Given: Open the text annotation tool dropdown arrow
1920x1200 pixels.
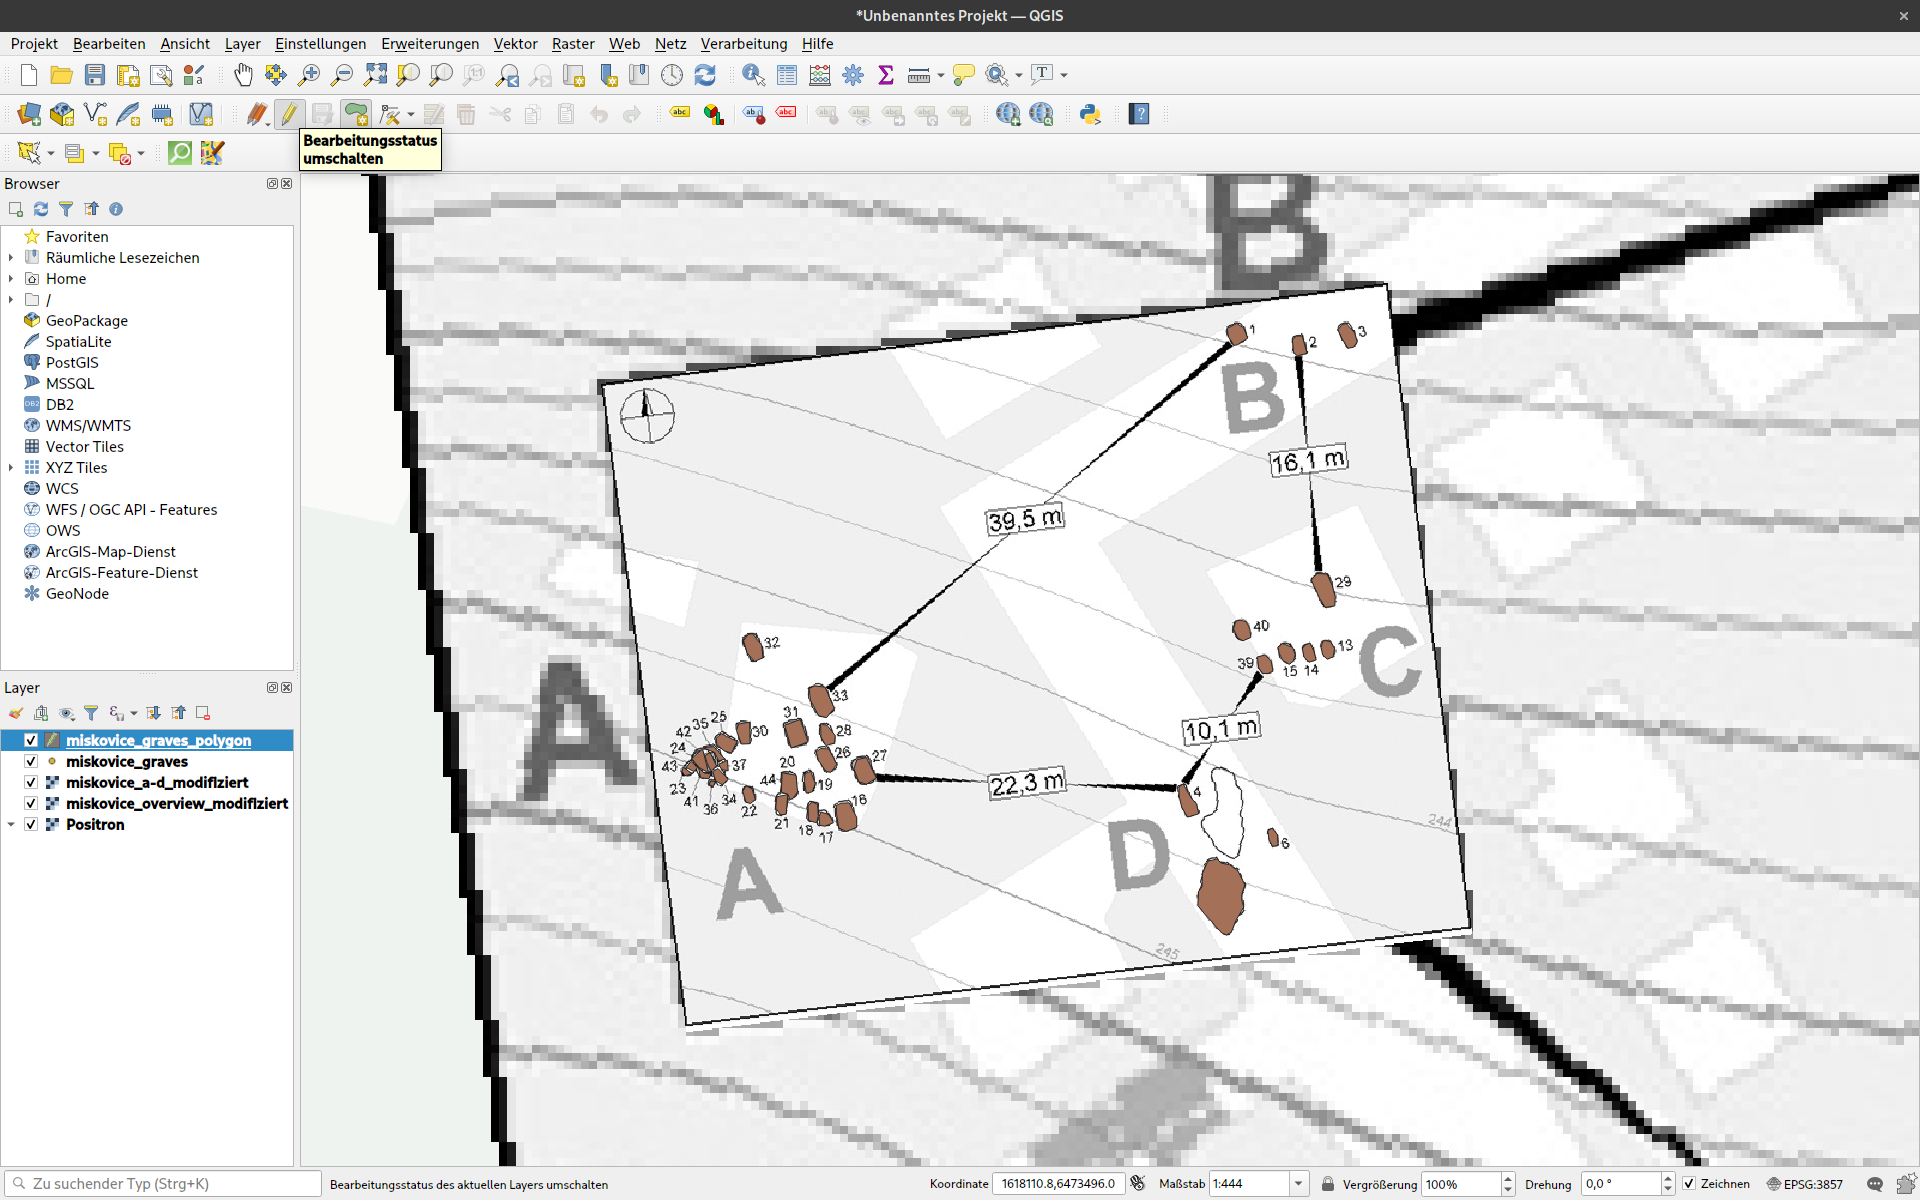Looking at the screenshot, I should [x=1064, y=75].
